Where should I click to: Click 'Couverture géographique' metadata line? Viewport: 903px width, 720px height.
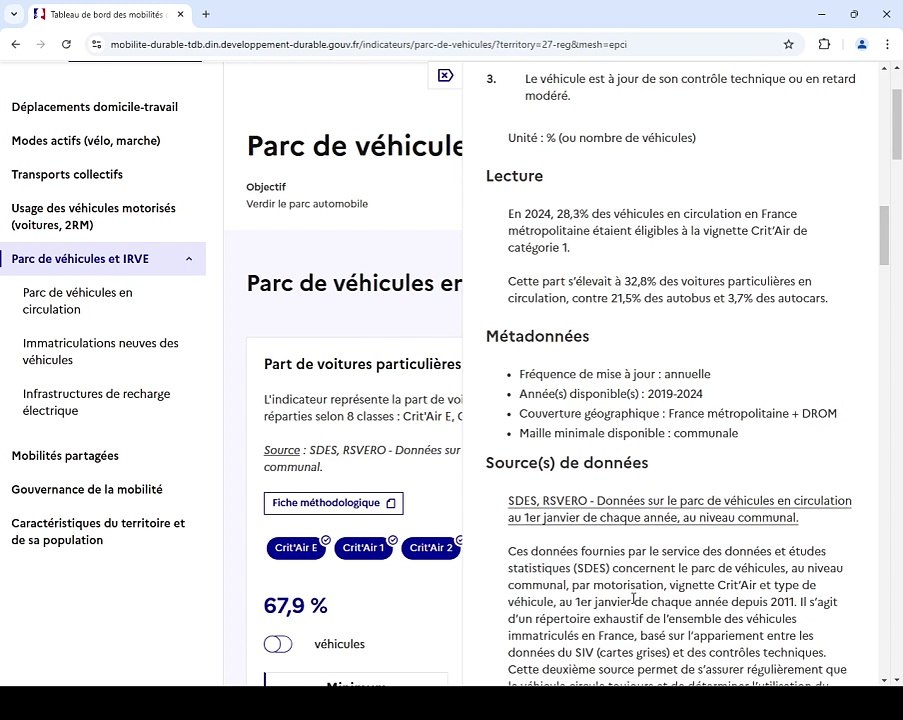click(x=678, y=414)
